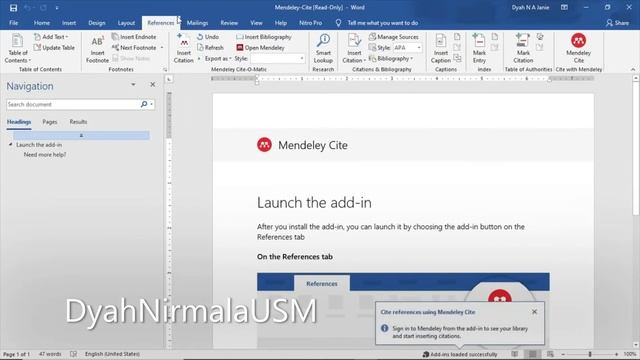The height and width of the screenshot is (360, 640).
Task: Open the Bibliography dropdown
Action: point(391,59)
